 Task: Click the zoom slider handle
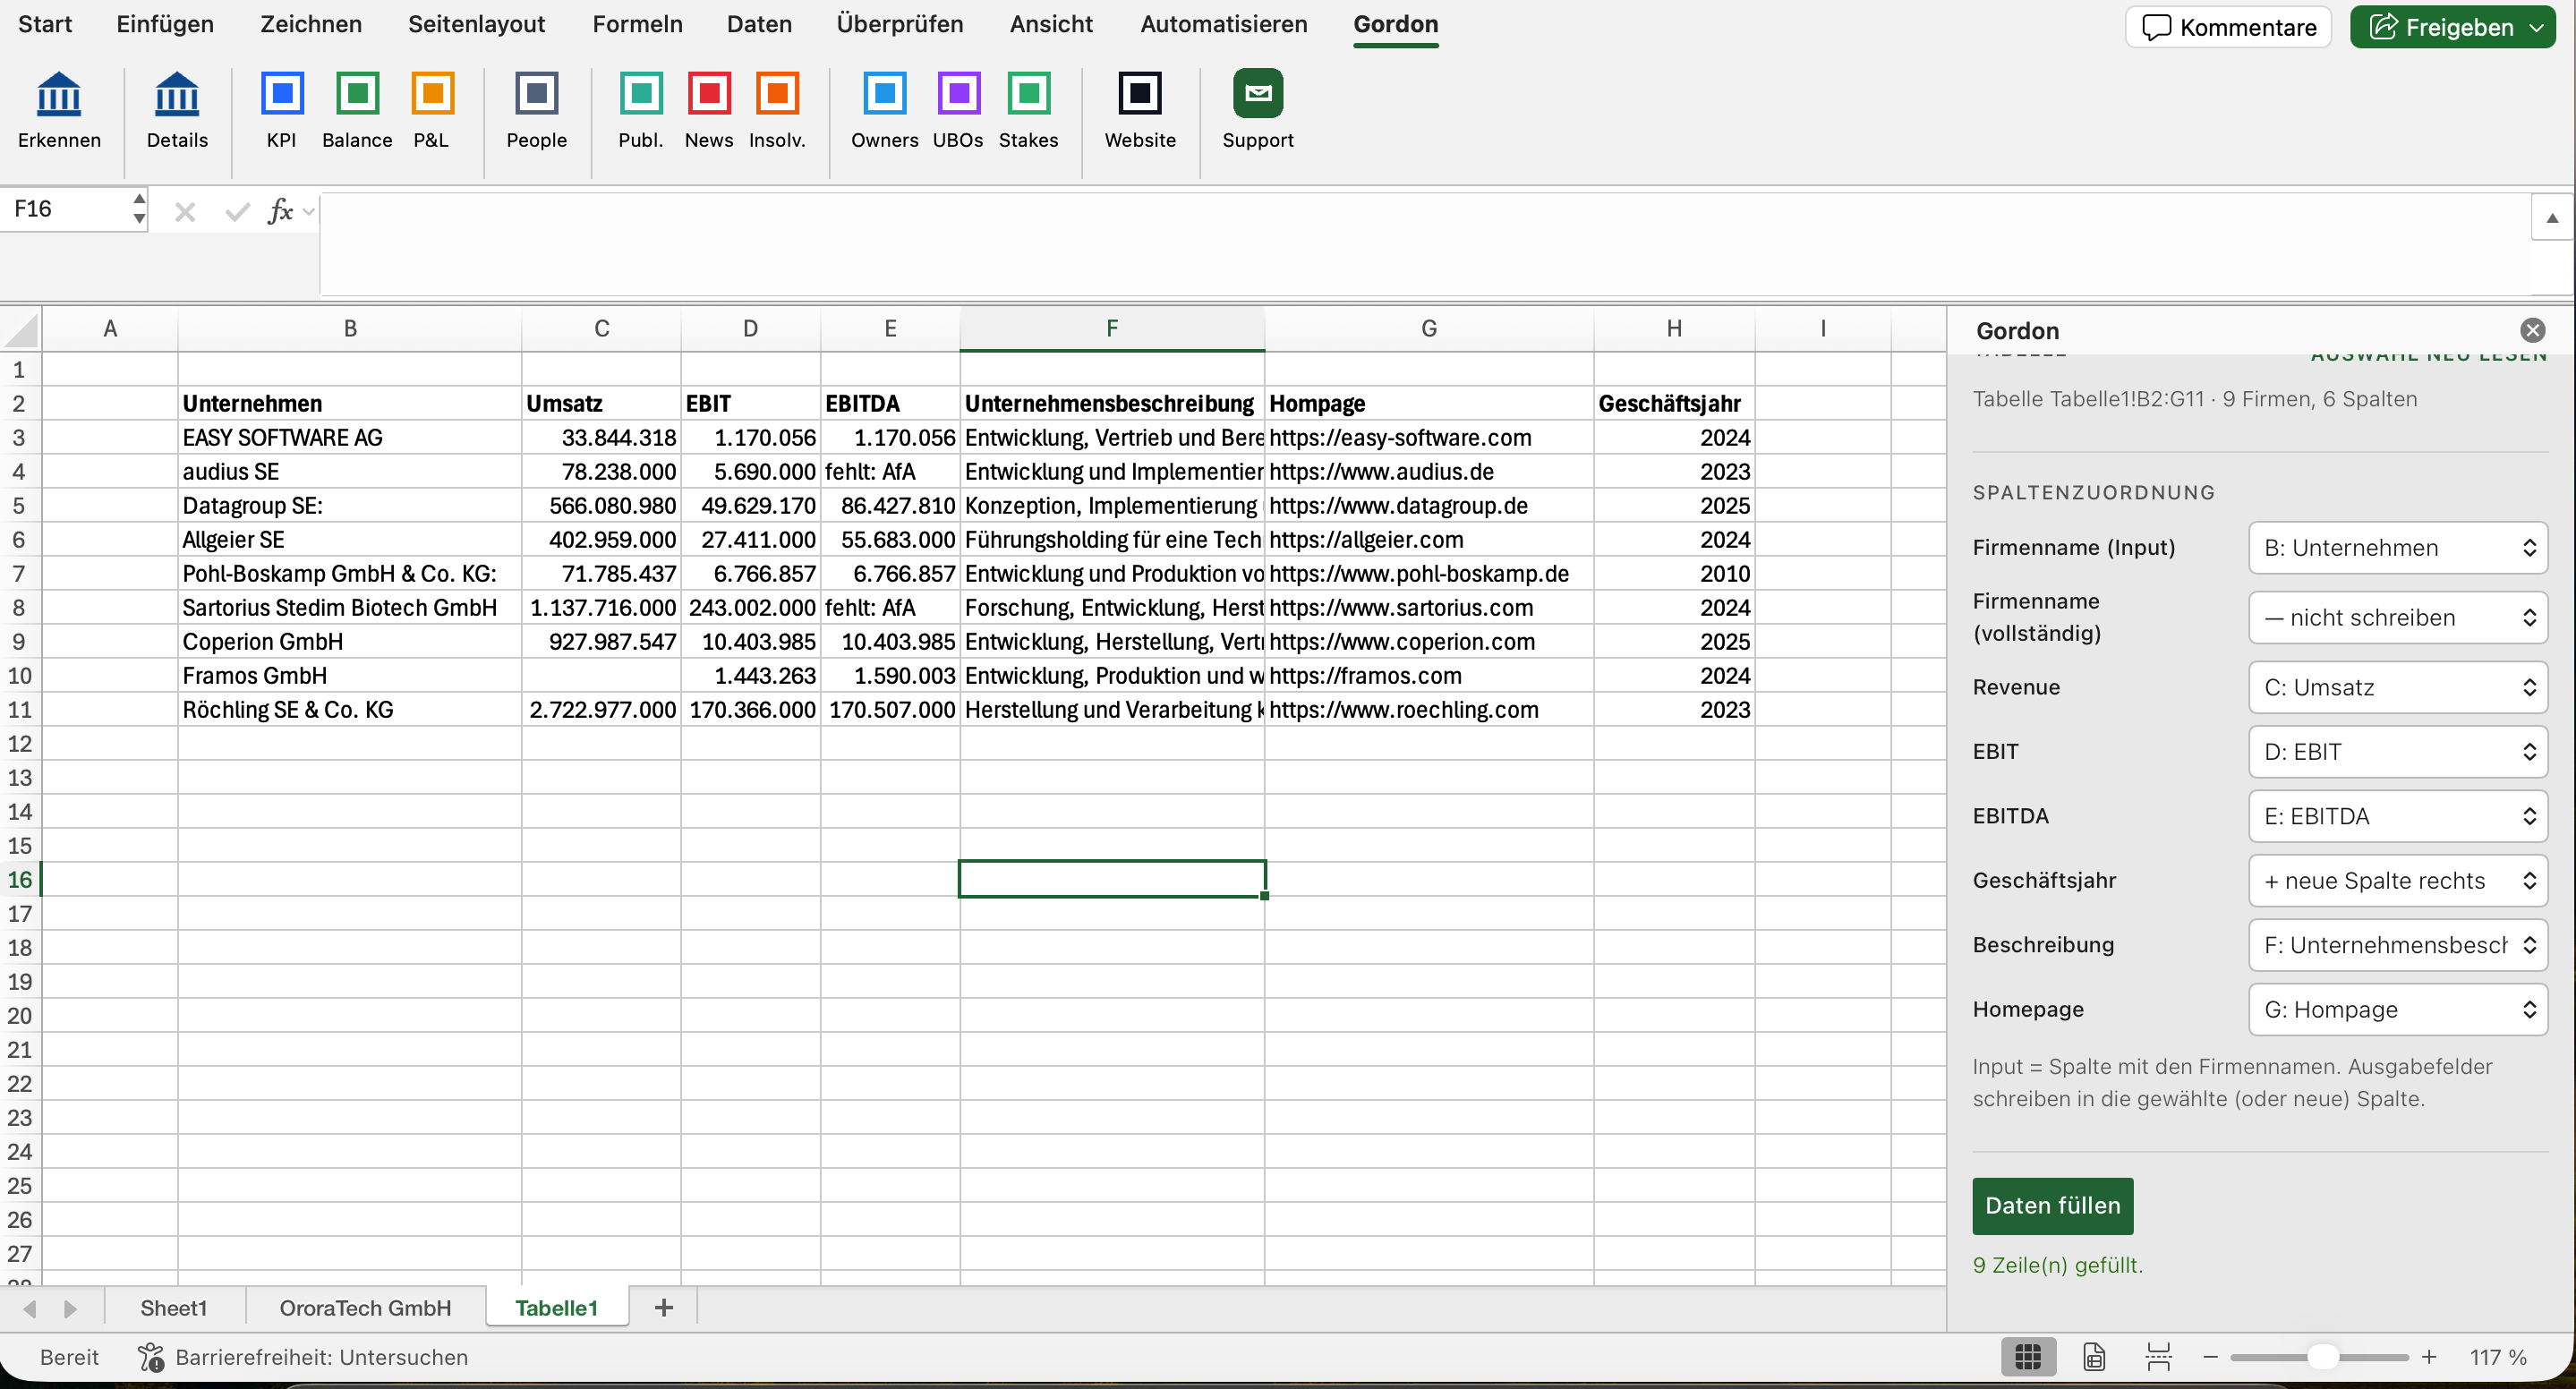[2322, 1357]
